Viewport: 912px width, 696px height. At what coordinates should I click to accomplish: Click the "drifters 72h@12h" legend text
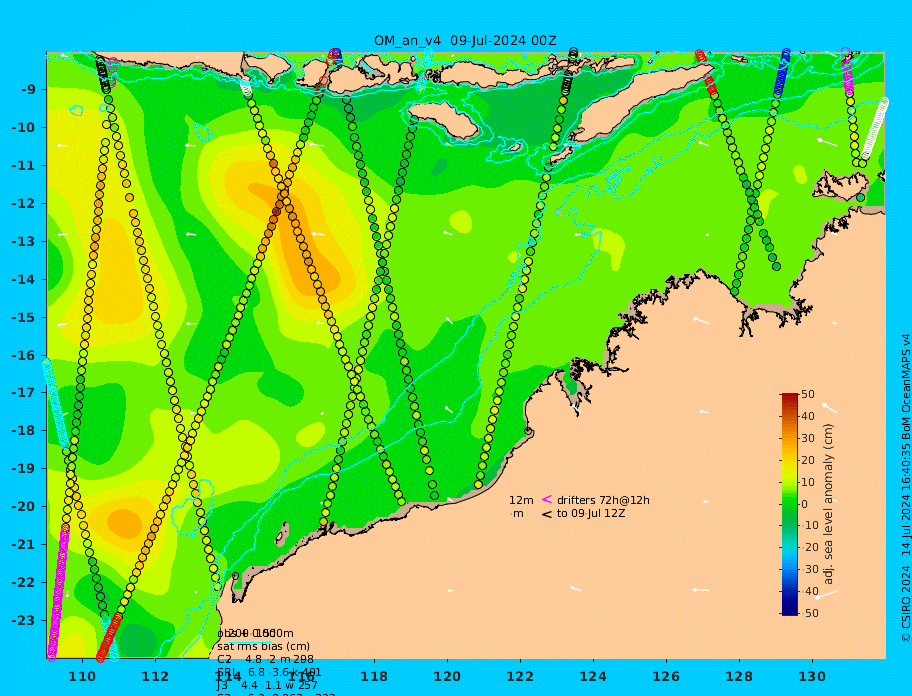pos(603,501)
